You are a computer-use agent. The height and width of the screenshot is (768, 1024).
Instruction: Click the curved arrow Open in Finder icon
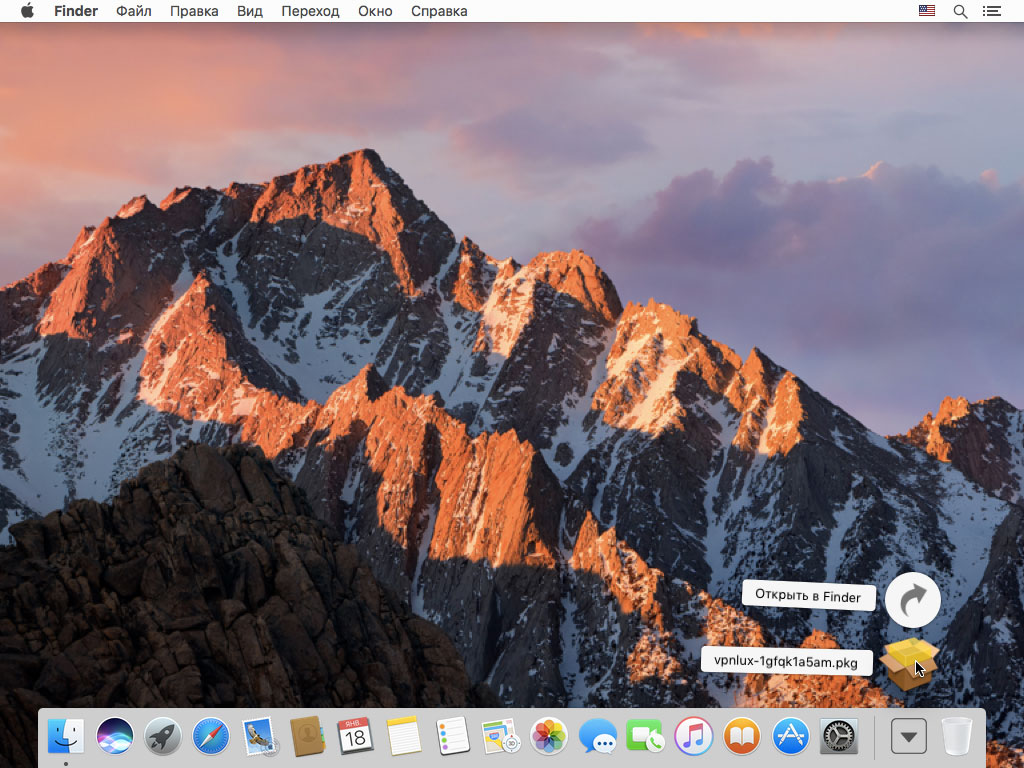click(x=912, y=600)
